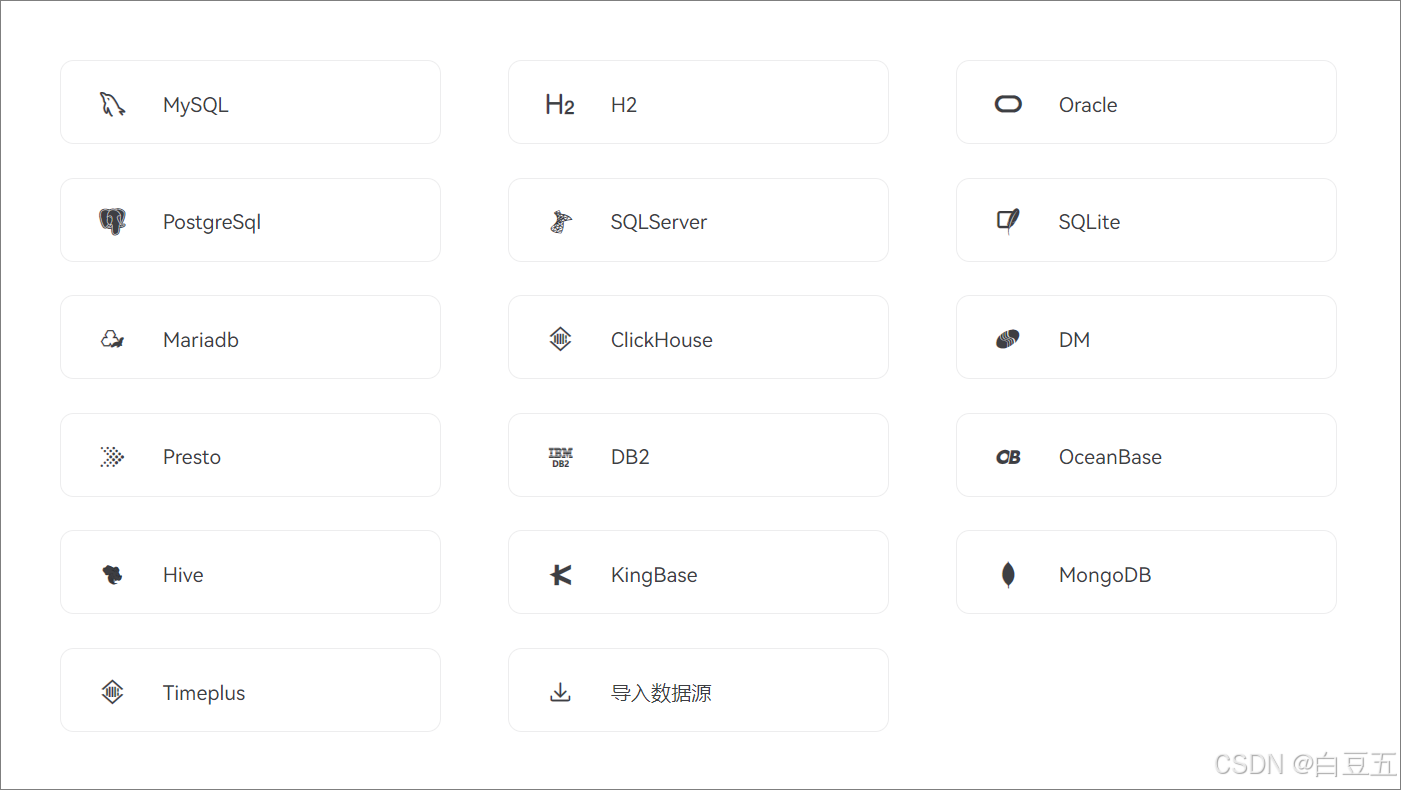Viewport: 1401px width, 790px height.
Task: Select the H2 label
Action: pos(624,105)
